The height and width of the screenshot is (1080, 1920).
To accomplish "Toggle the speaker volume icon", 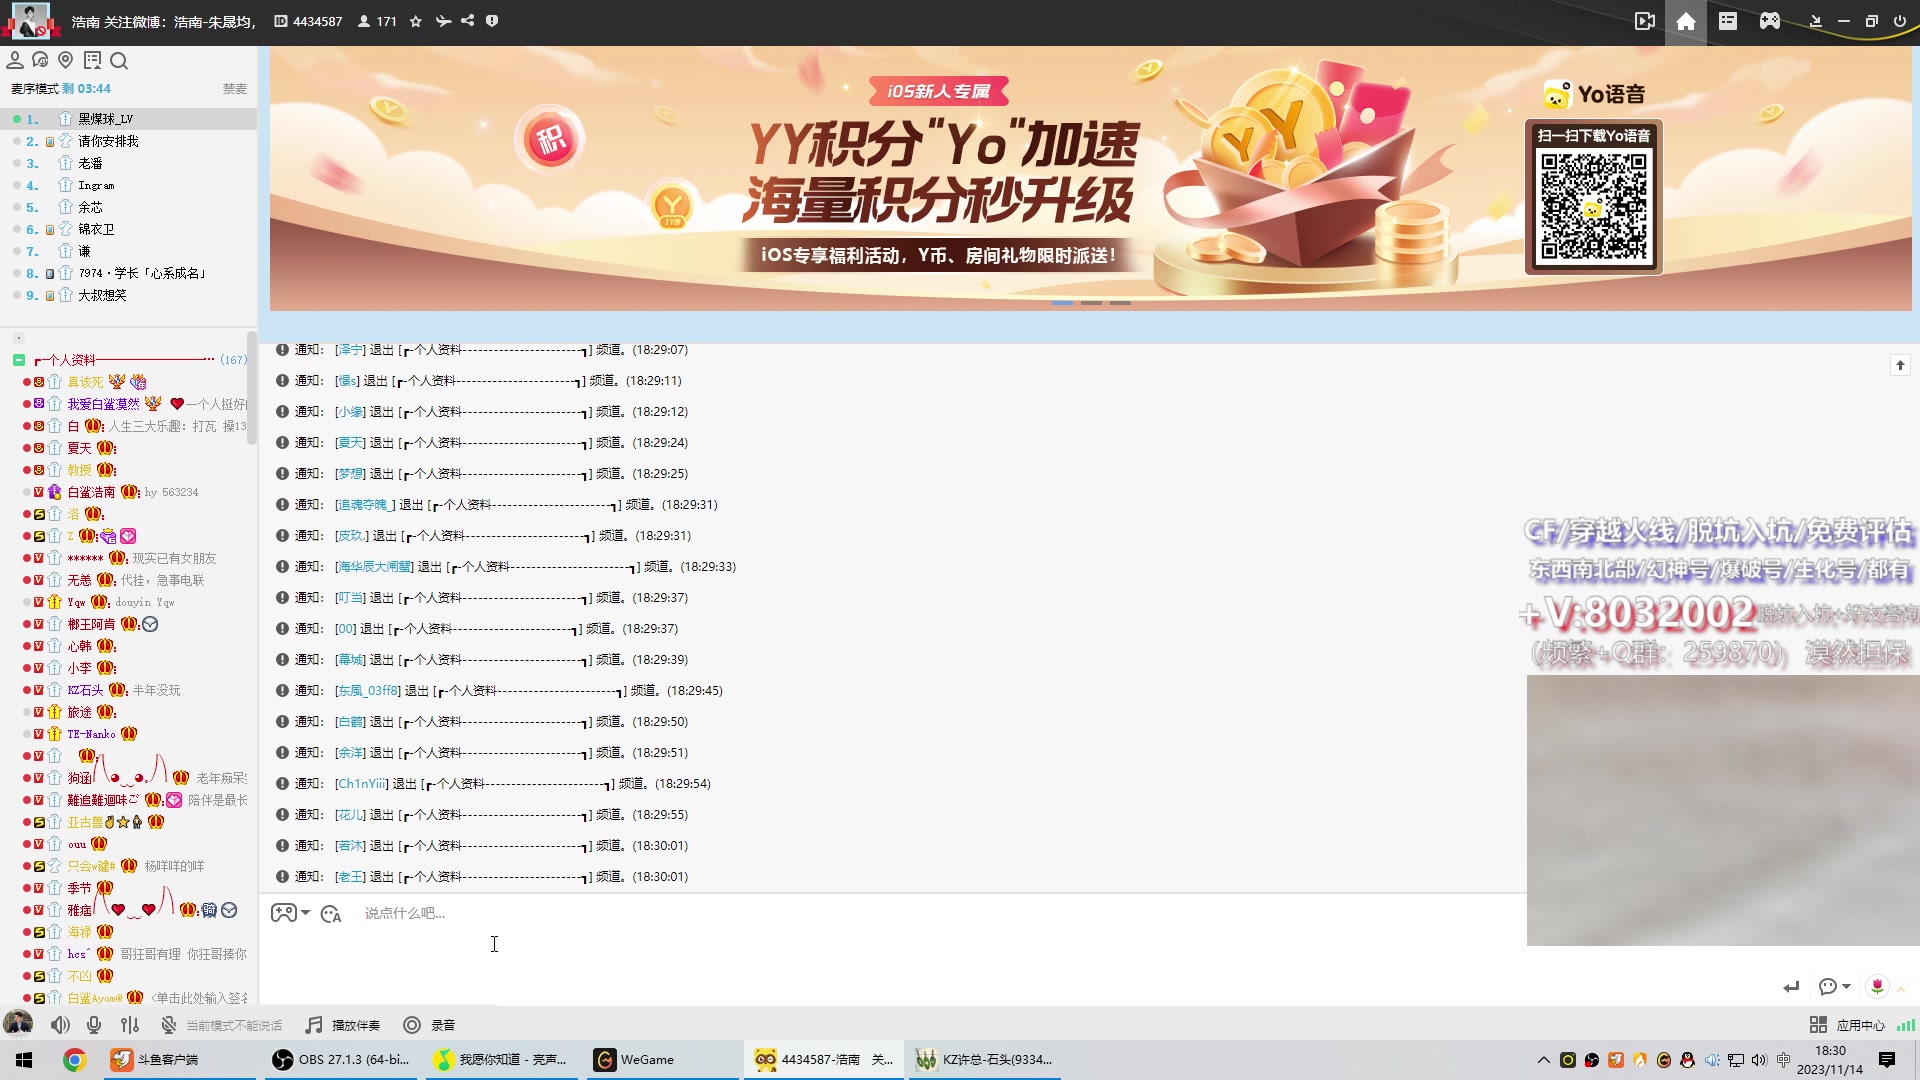I will (x=60, y=1025).
